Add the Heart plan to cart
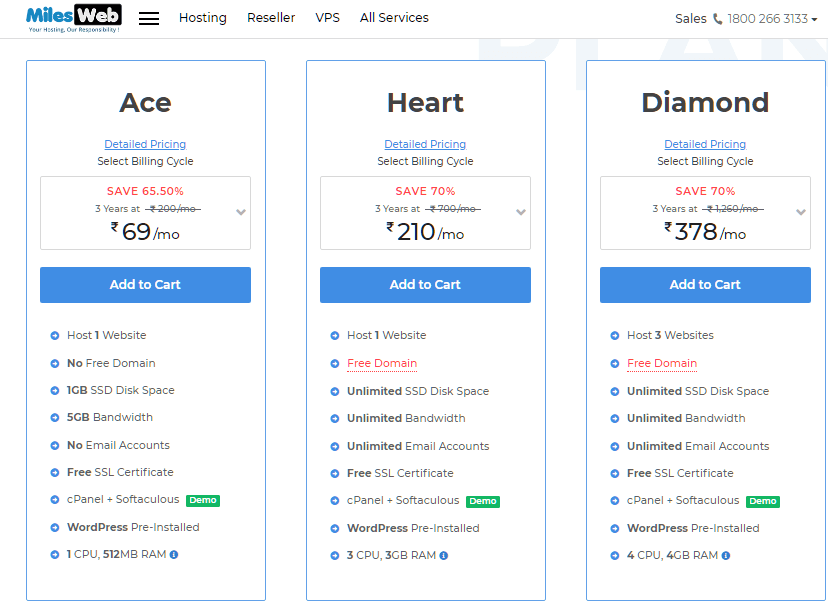This screenshot has width=828, height=604. 425,285
